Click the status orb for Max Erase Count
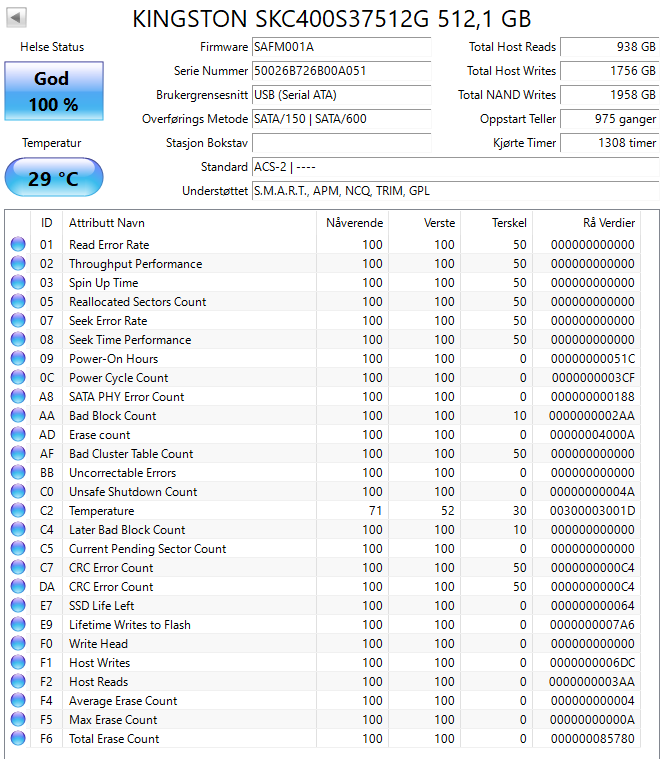The height and width of the screenshot is (759, 666). point(18,719)
